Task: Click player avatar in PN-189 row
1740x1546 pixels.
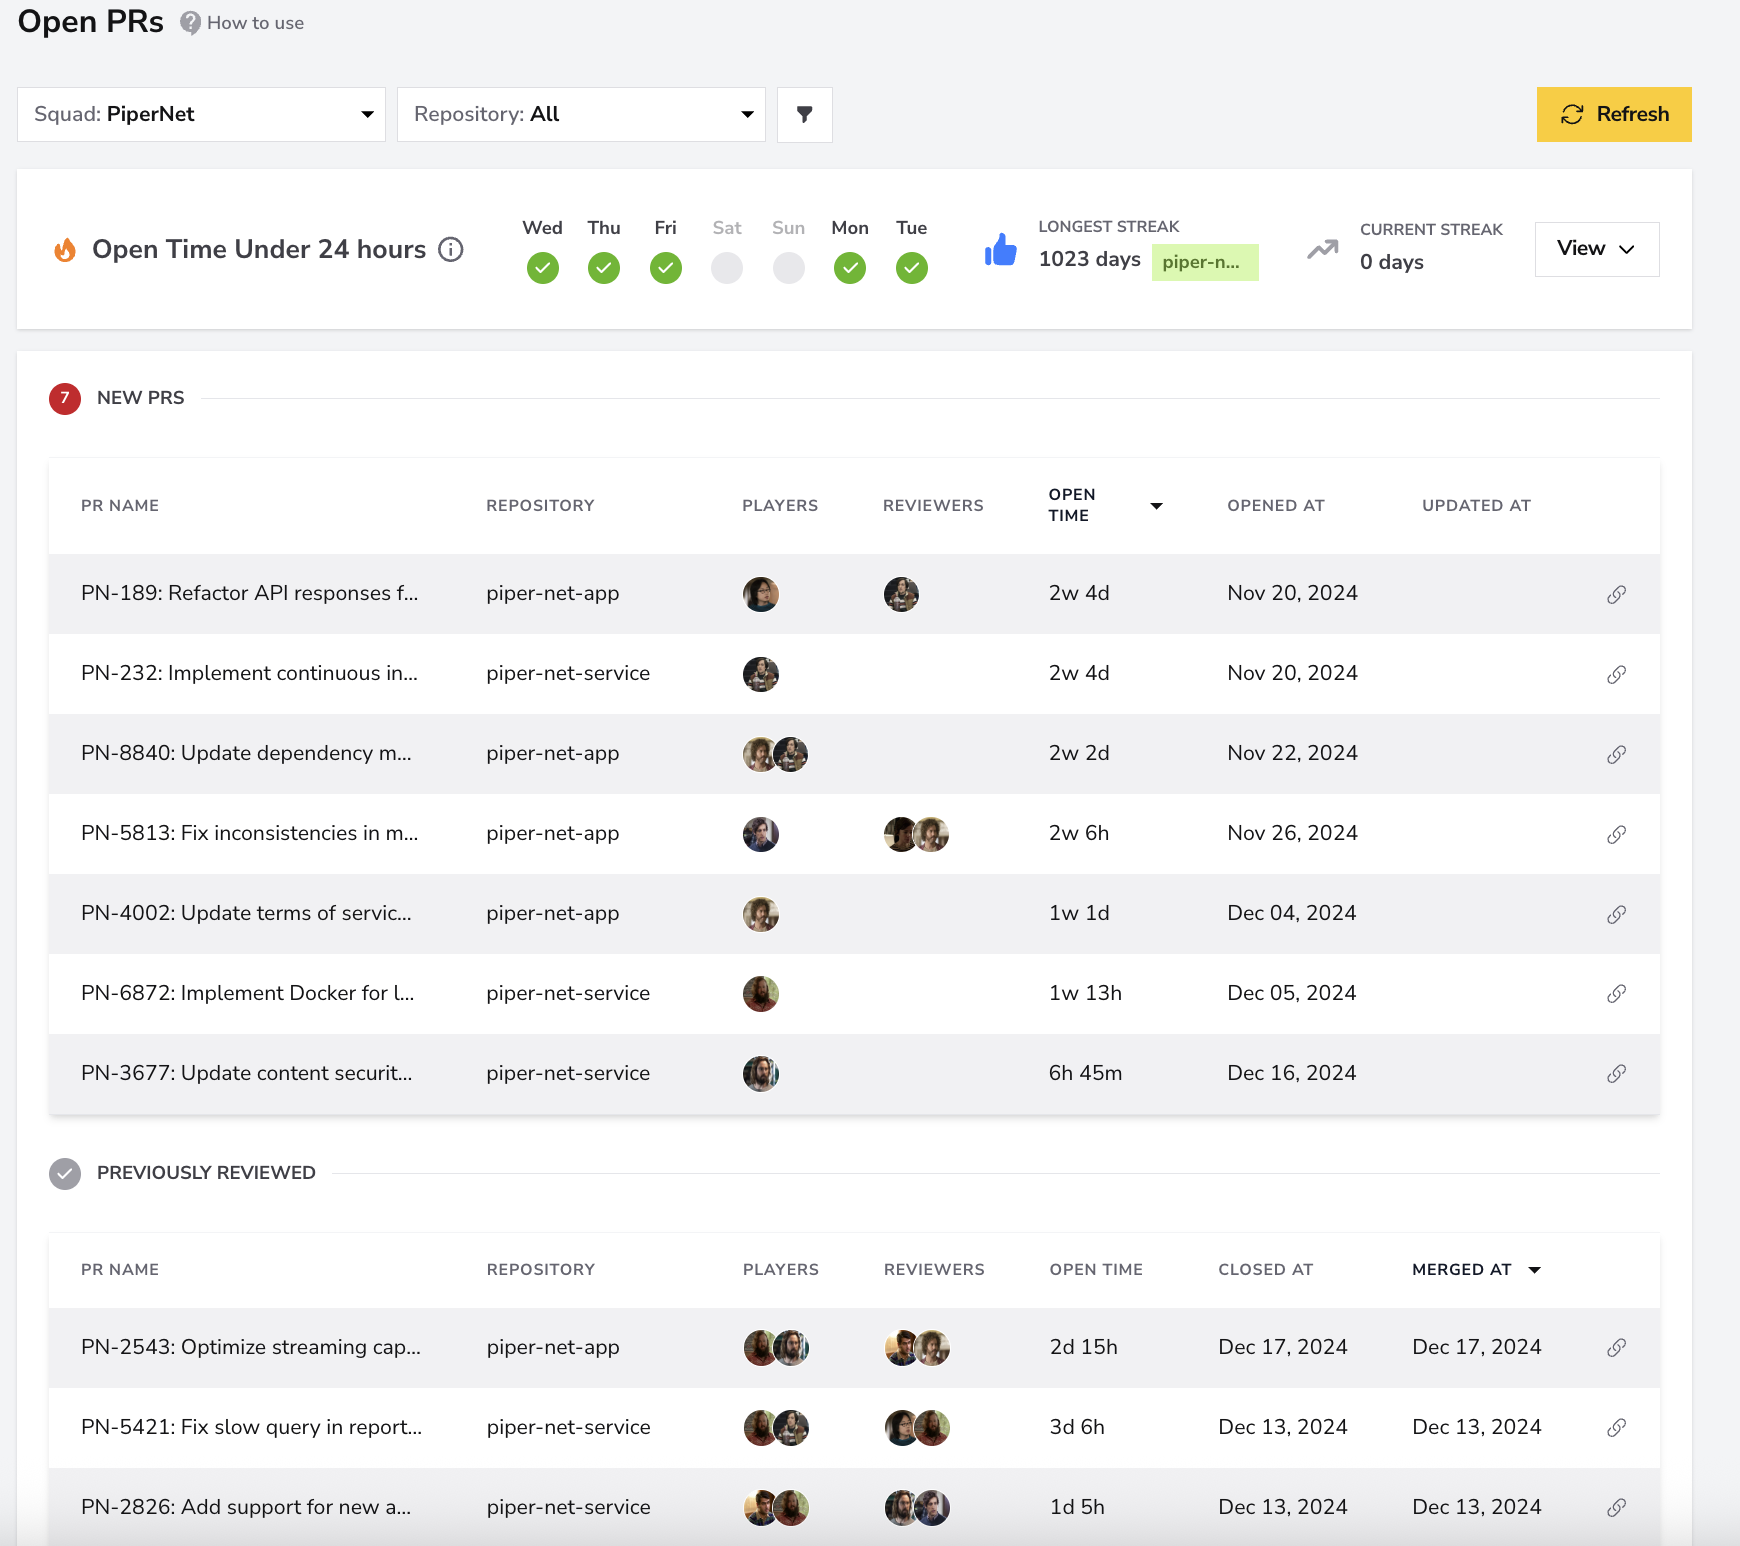Action: [x=761, y=594]
